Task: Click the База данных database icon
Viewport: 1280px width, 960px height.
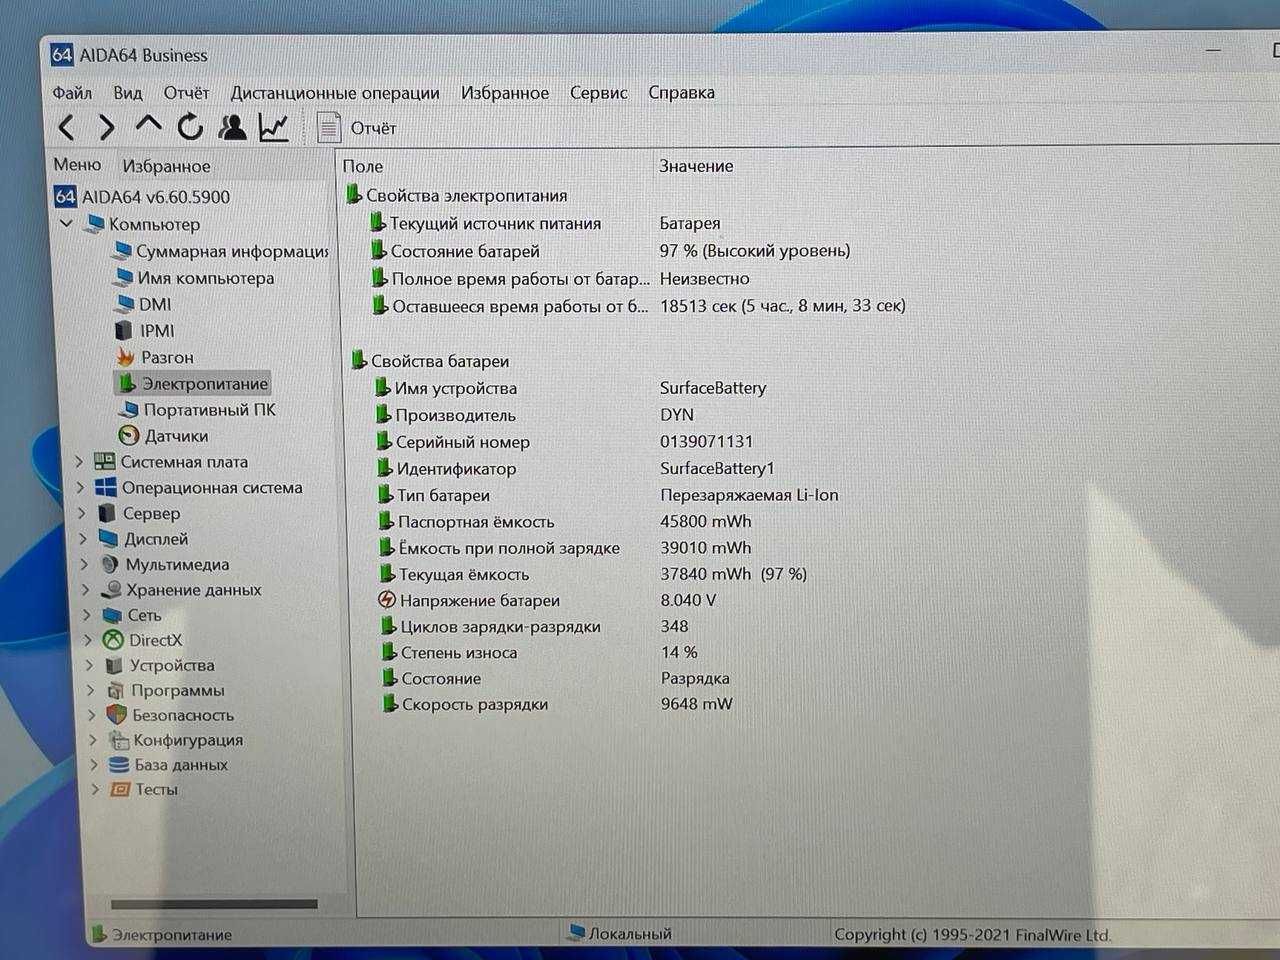Action: pos(119,765)
